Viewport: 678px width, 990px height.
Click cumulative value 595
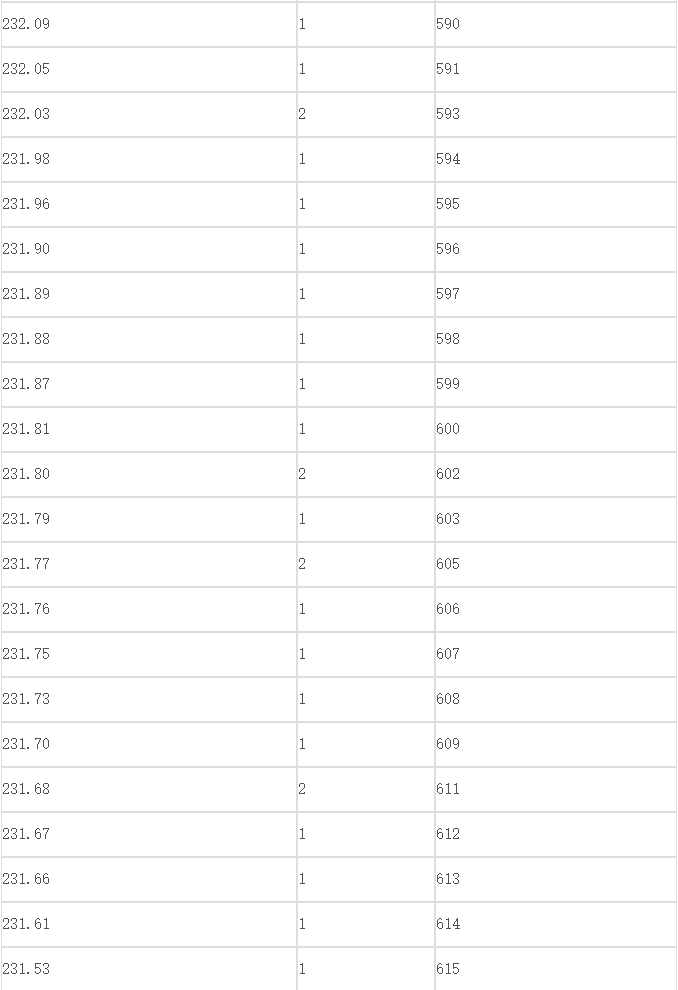[x=556, y=205]
